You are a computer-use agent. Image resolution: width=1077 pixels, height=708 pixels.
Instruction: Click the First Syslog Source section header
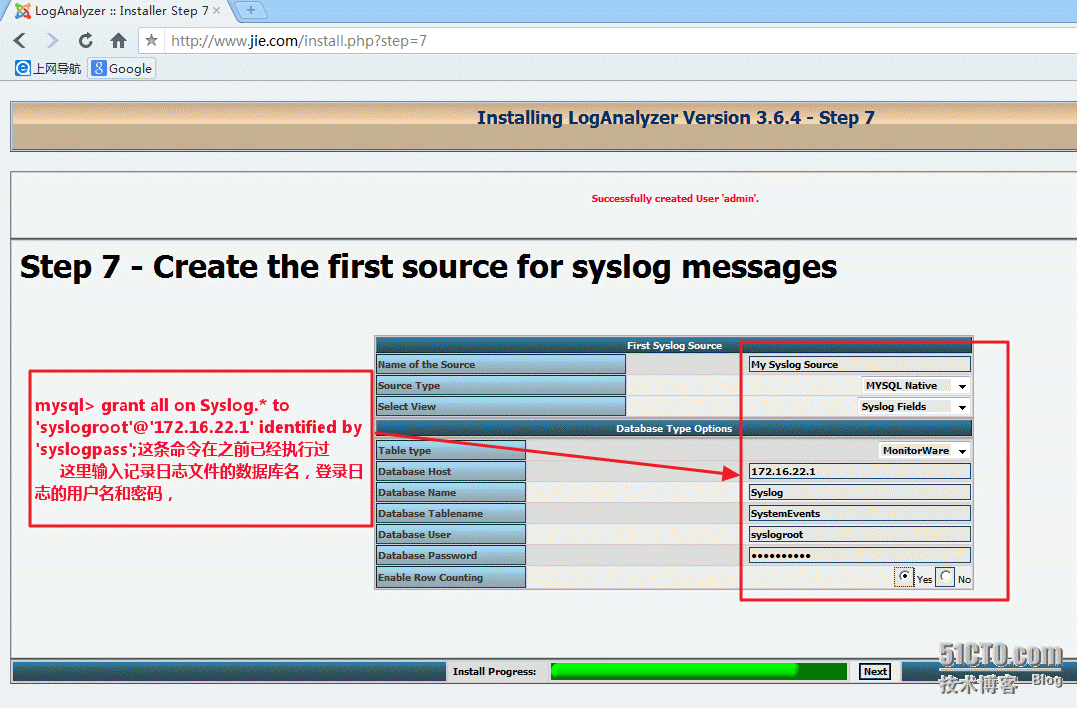coord(674,345)
